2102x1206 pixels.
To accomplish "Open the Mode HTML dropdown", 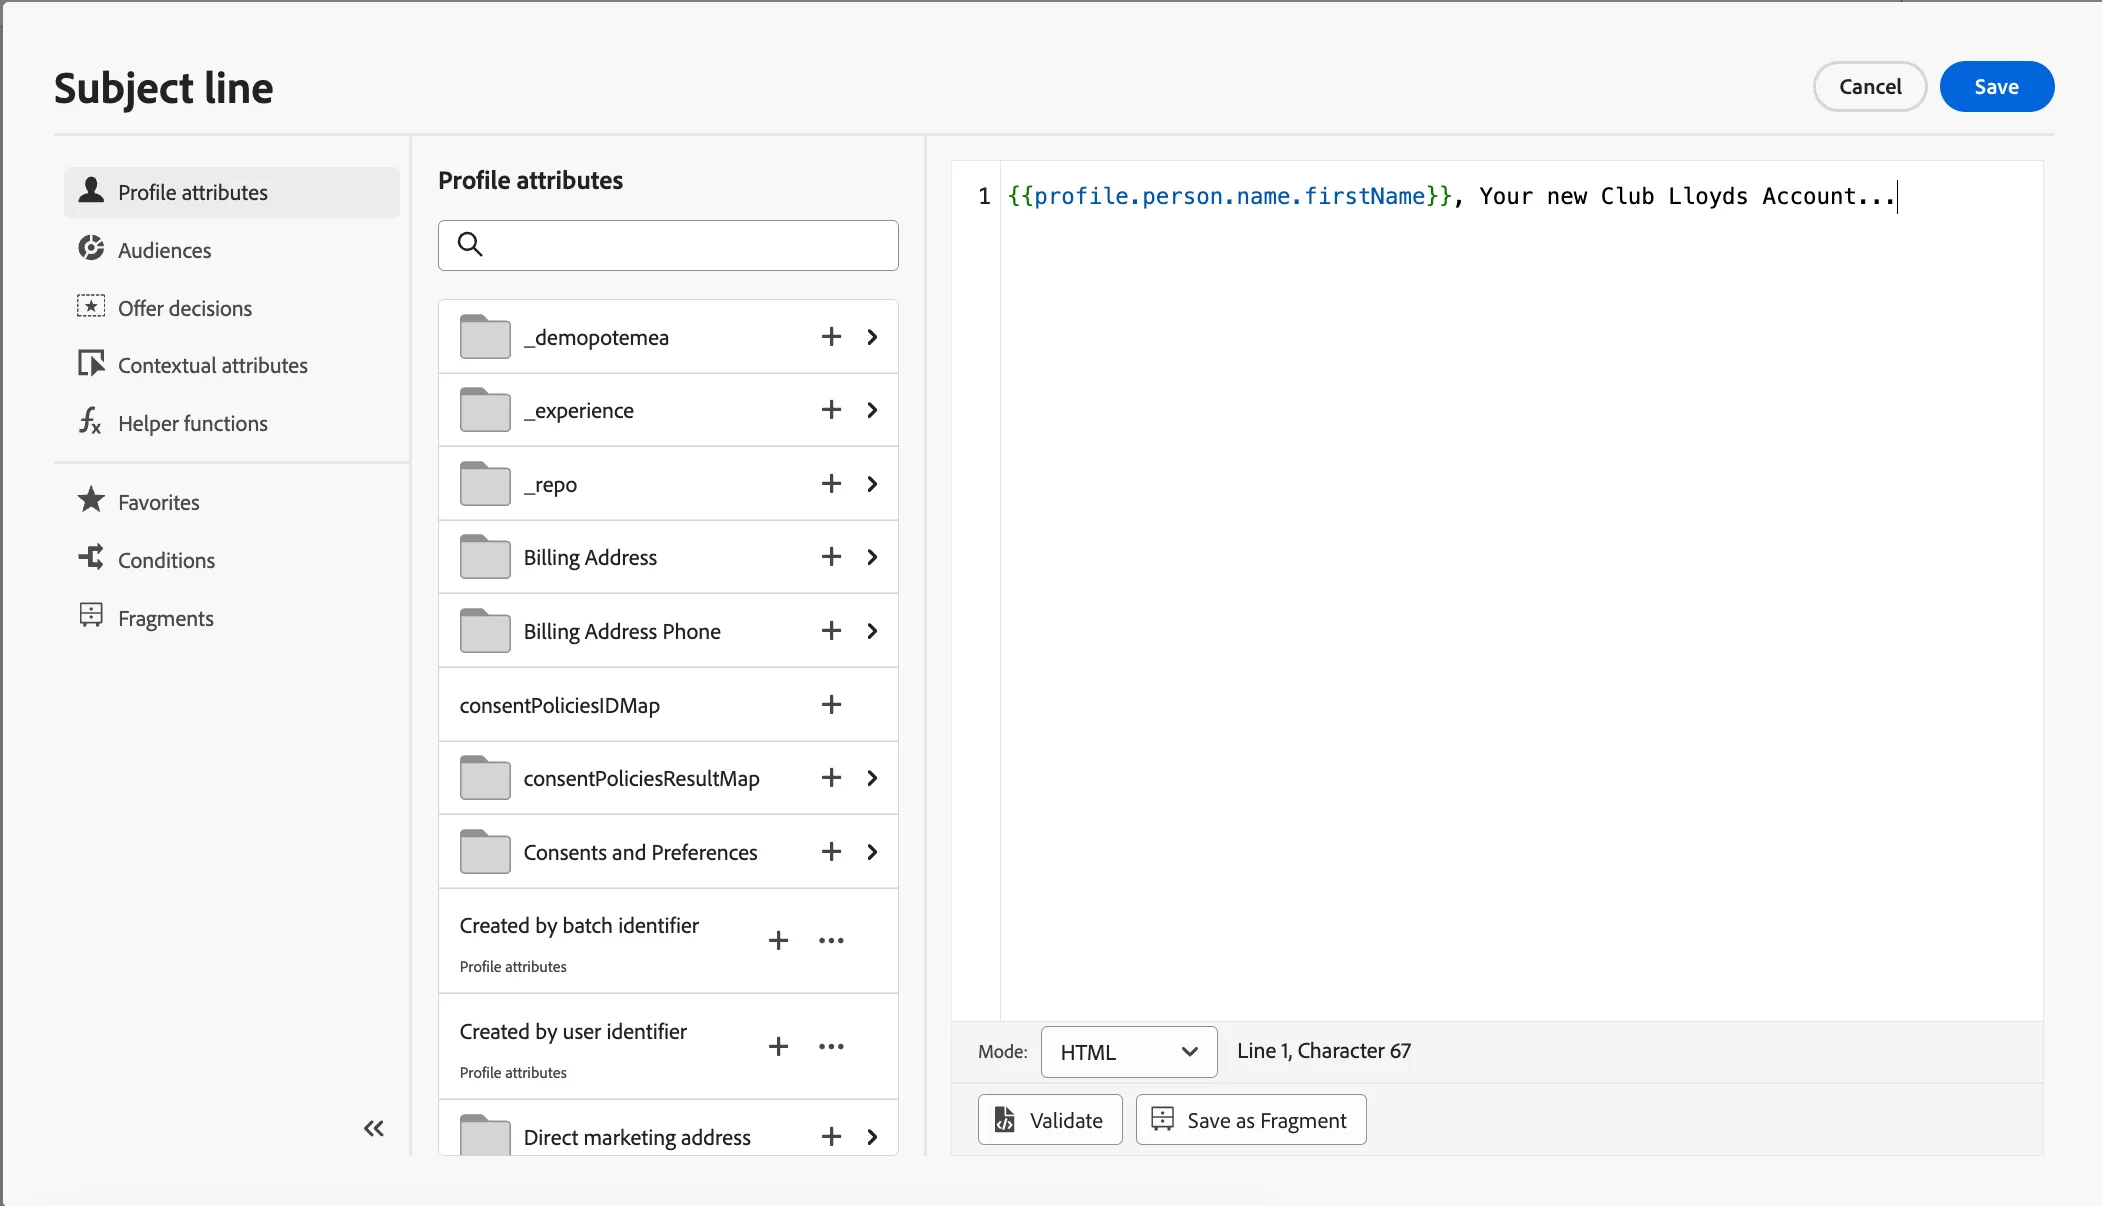I will pyautogui.click(x=1129, y=1052).
